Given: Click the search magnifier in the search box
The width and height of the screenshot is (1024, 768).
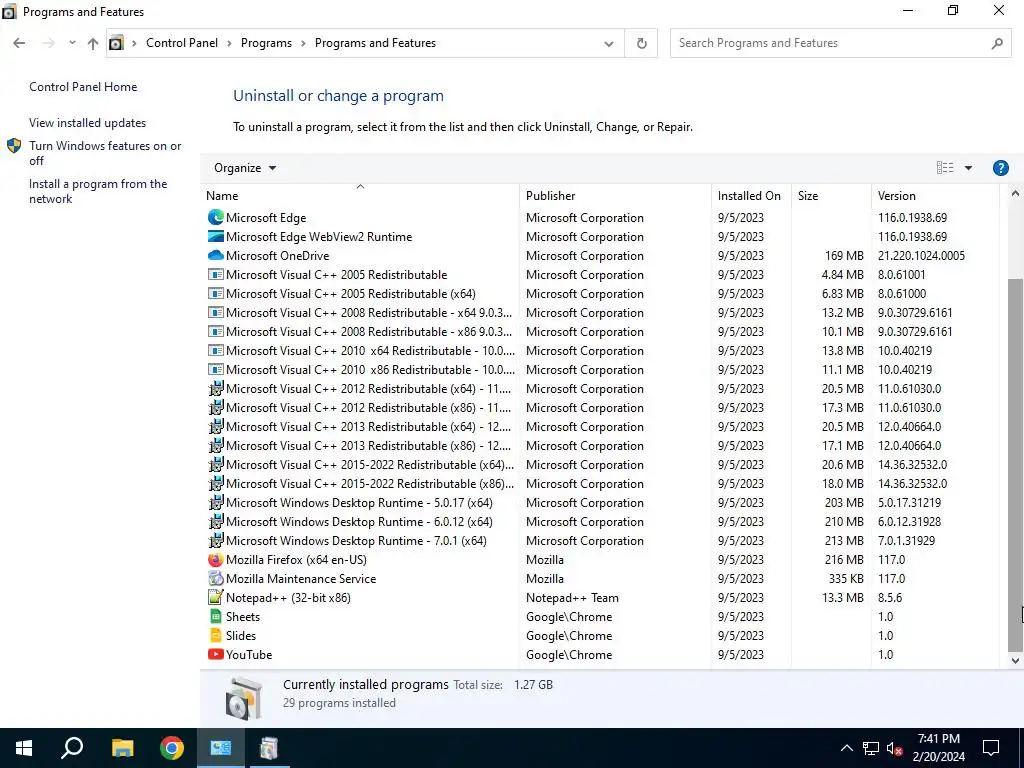Looking at the screenshot, I should pyautogui.click(x=997, y=43).
